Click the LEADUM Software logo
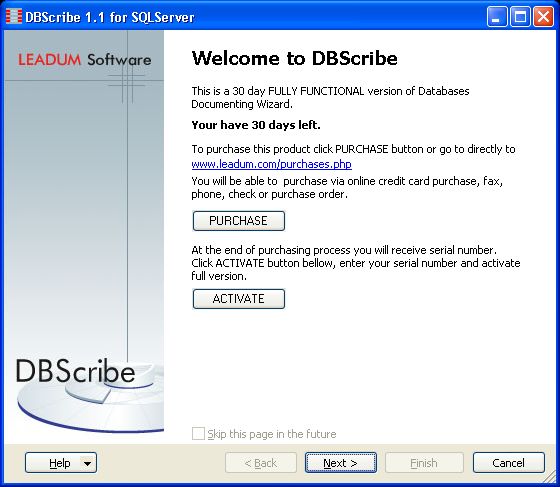The image size is (560, 487). pyautogui.click(x=85, y=60)
